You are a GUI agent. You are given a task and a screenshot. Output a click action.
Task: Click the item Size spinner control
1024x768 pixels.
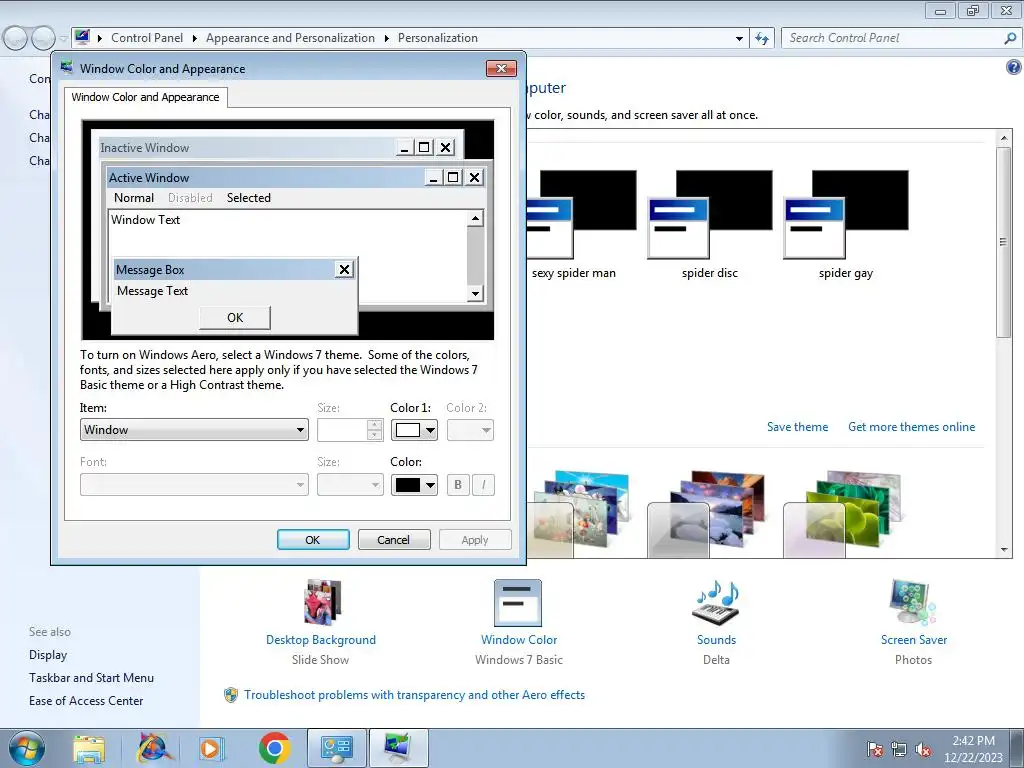(374, 430)
